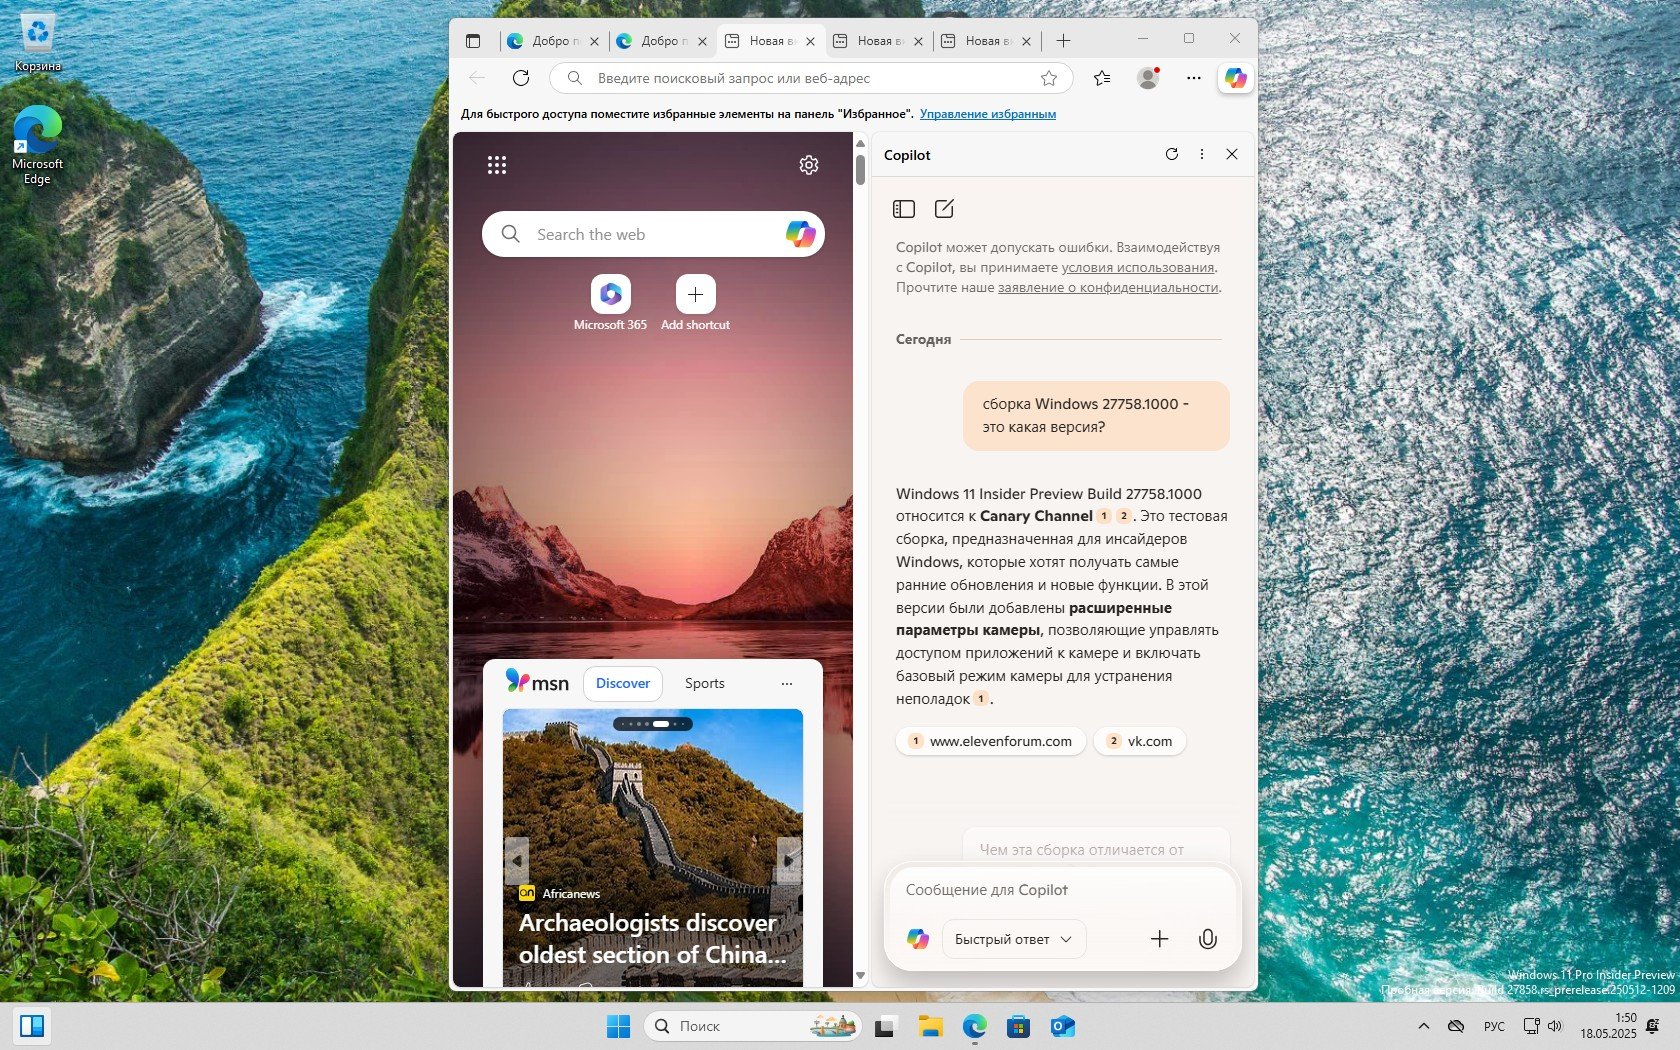
Task: Open the заявление о конфиденциальности link
Action: (1108, 287)
